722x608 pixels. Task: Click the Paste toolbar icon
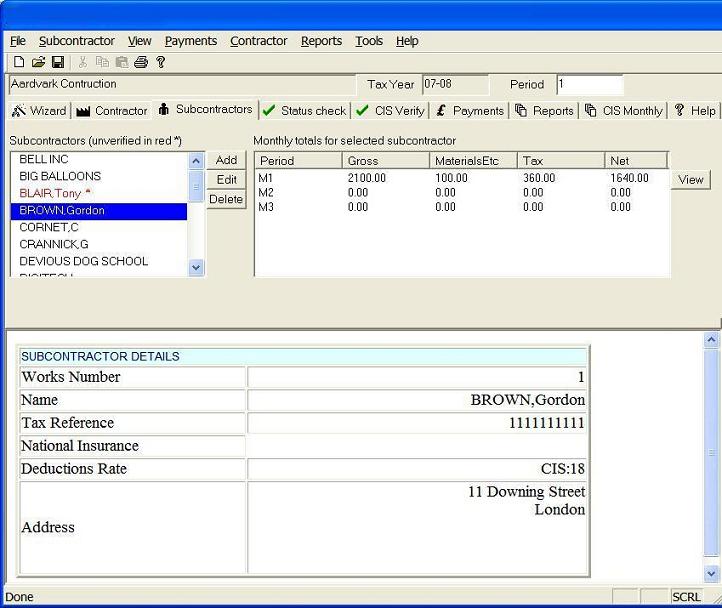pyautogui.click(x=122, y=62)
